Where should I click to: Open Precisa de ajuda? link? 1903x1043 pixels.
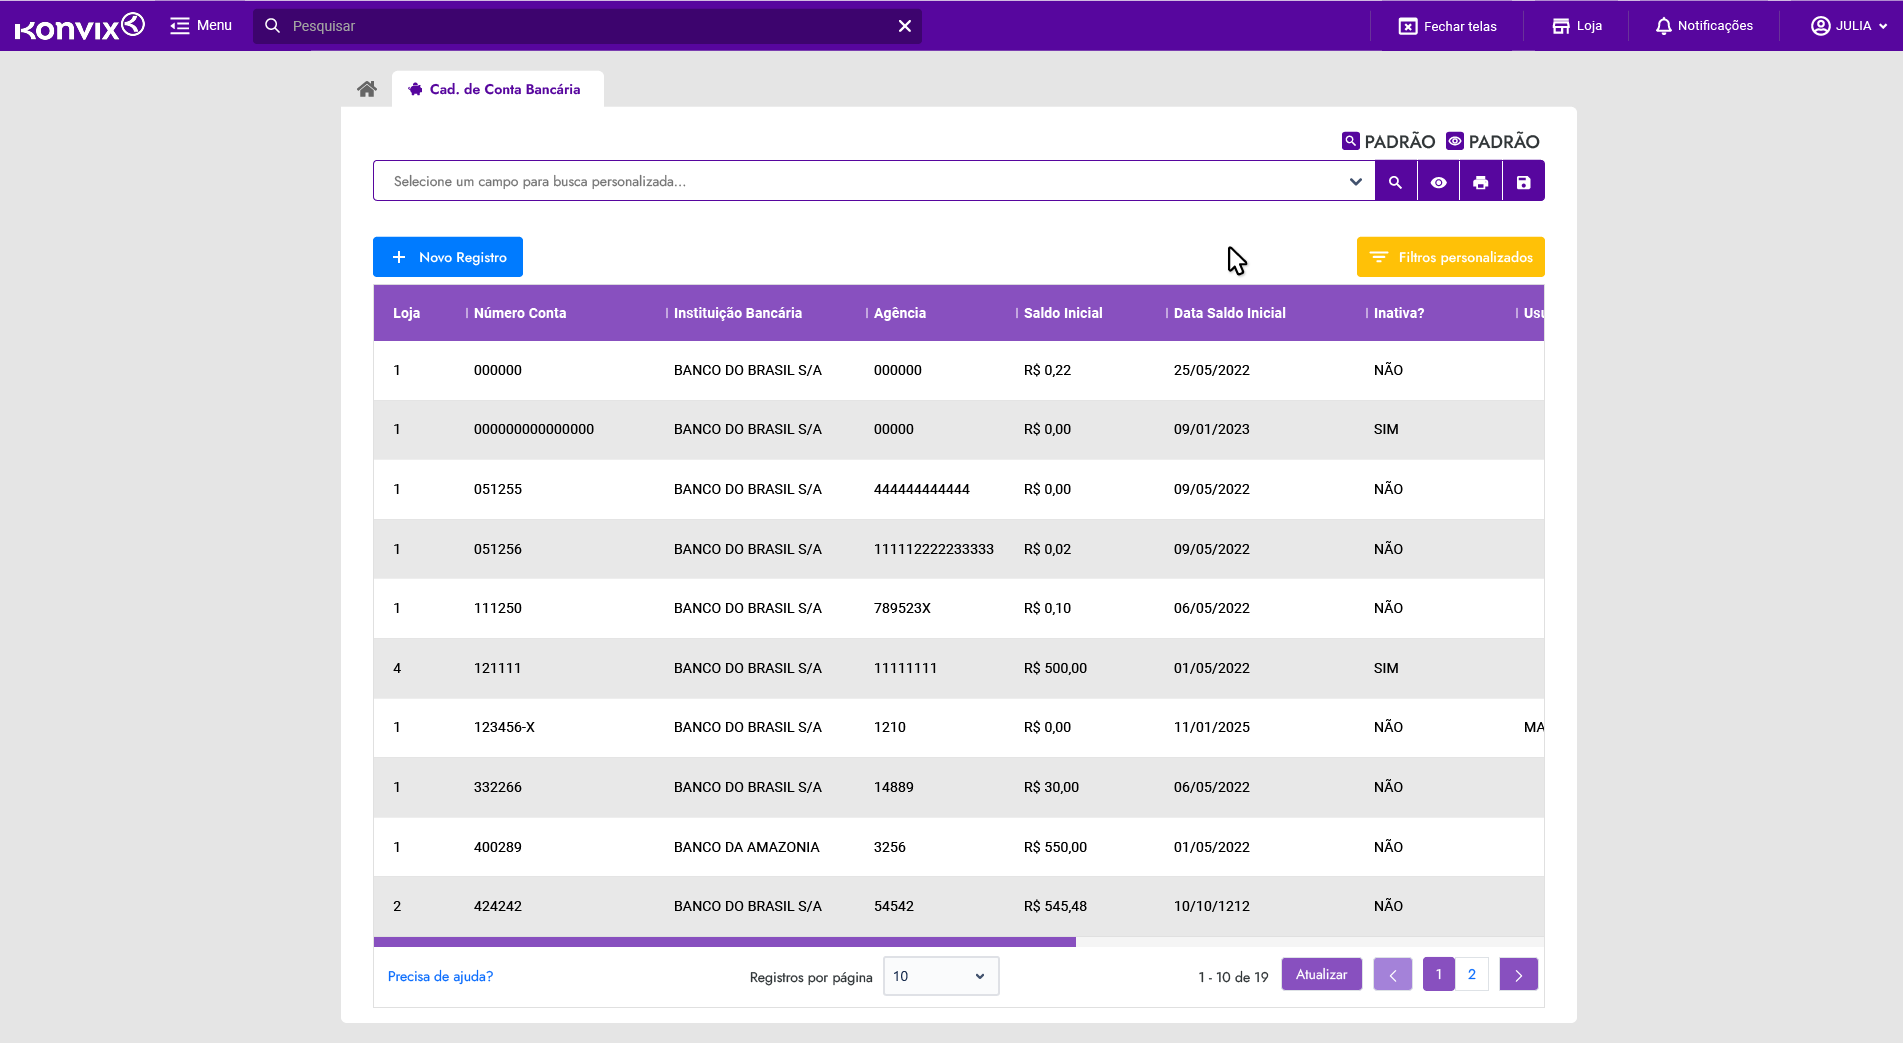point(440,976)
